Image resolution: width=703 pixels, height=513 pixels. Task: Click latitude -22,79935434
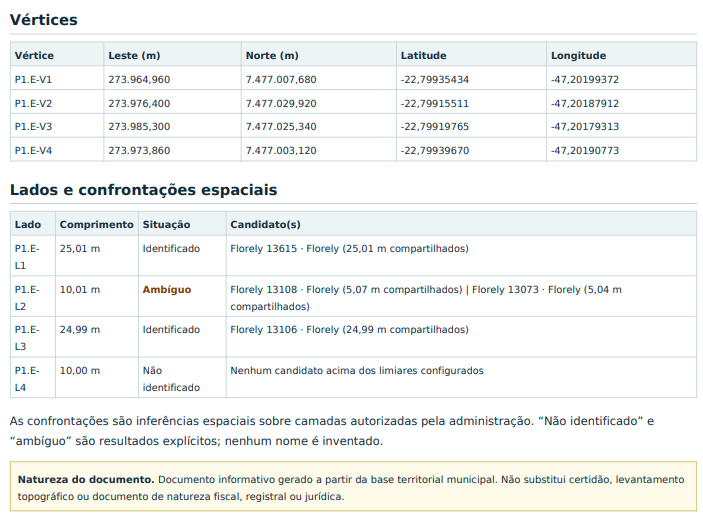tap(435, 79)
